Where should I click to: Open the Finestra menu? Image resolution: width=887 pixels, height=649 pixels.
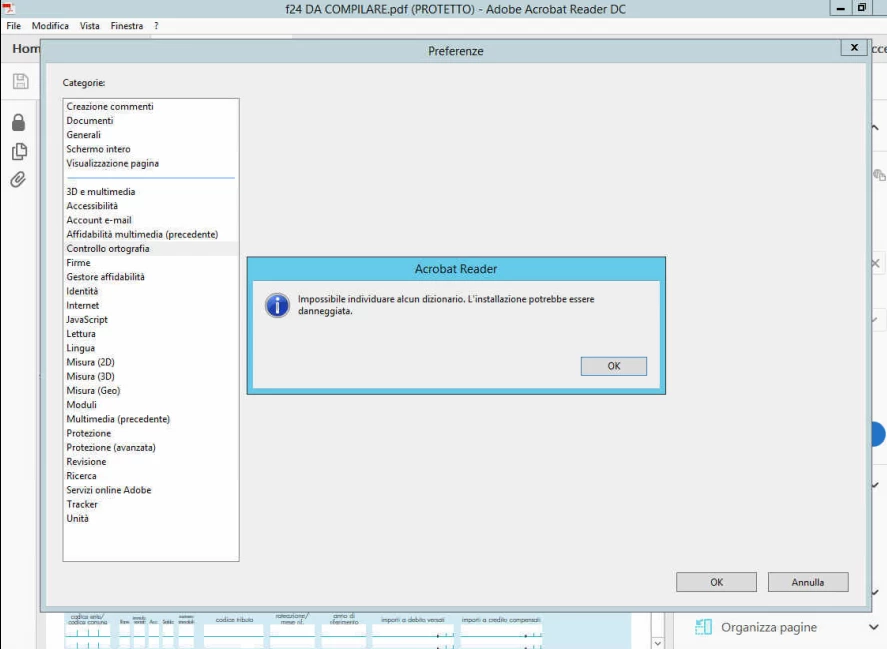pos(127,26)
